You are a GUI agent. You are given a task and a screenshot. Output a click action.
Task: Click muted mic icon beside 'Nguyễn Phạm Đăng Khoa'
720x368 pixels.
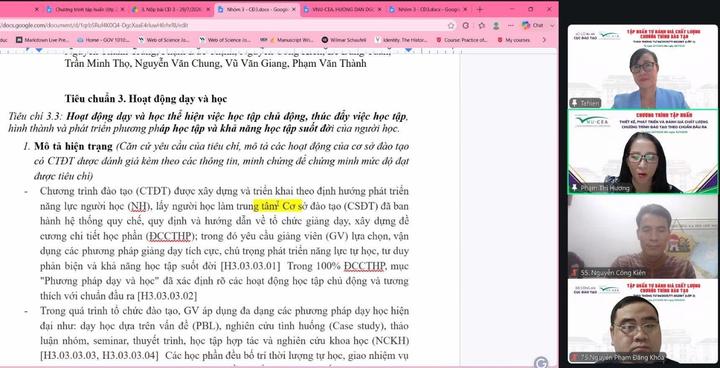pos(574,357)
